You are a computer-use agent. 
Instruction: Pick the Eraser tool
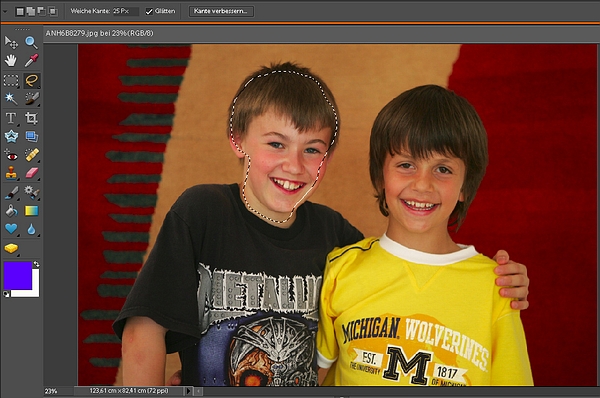31,173
